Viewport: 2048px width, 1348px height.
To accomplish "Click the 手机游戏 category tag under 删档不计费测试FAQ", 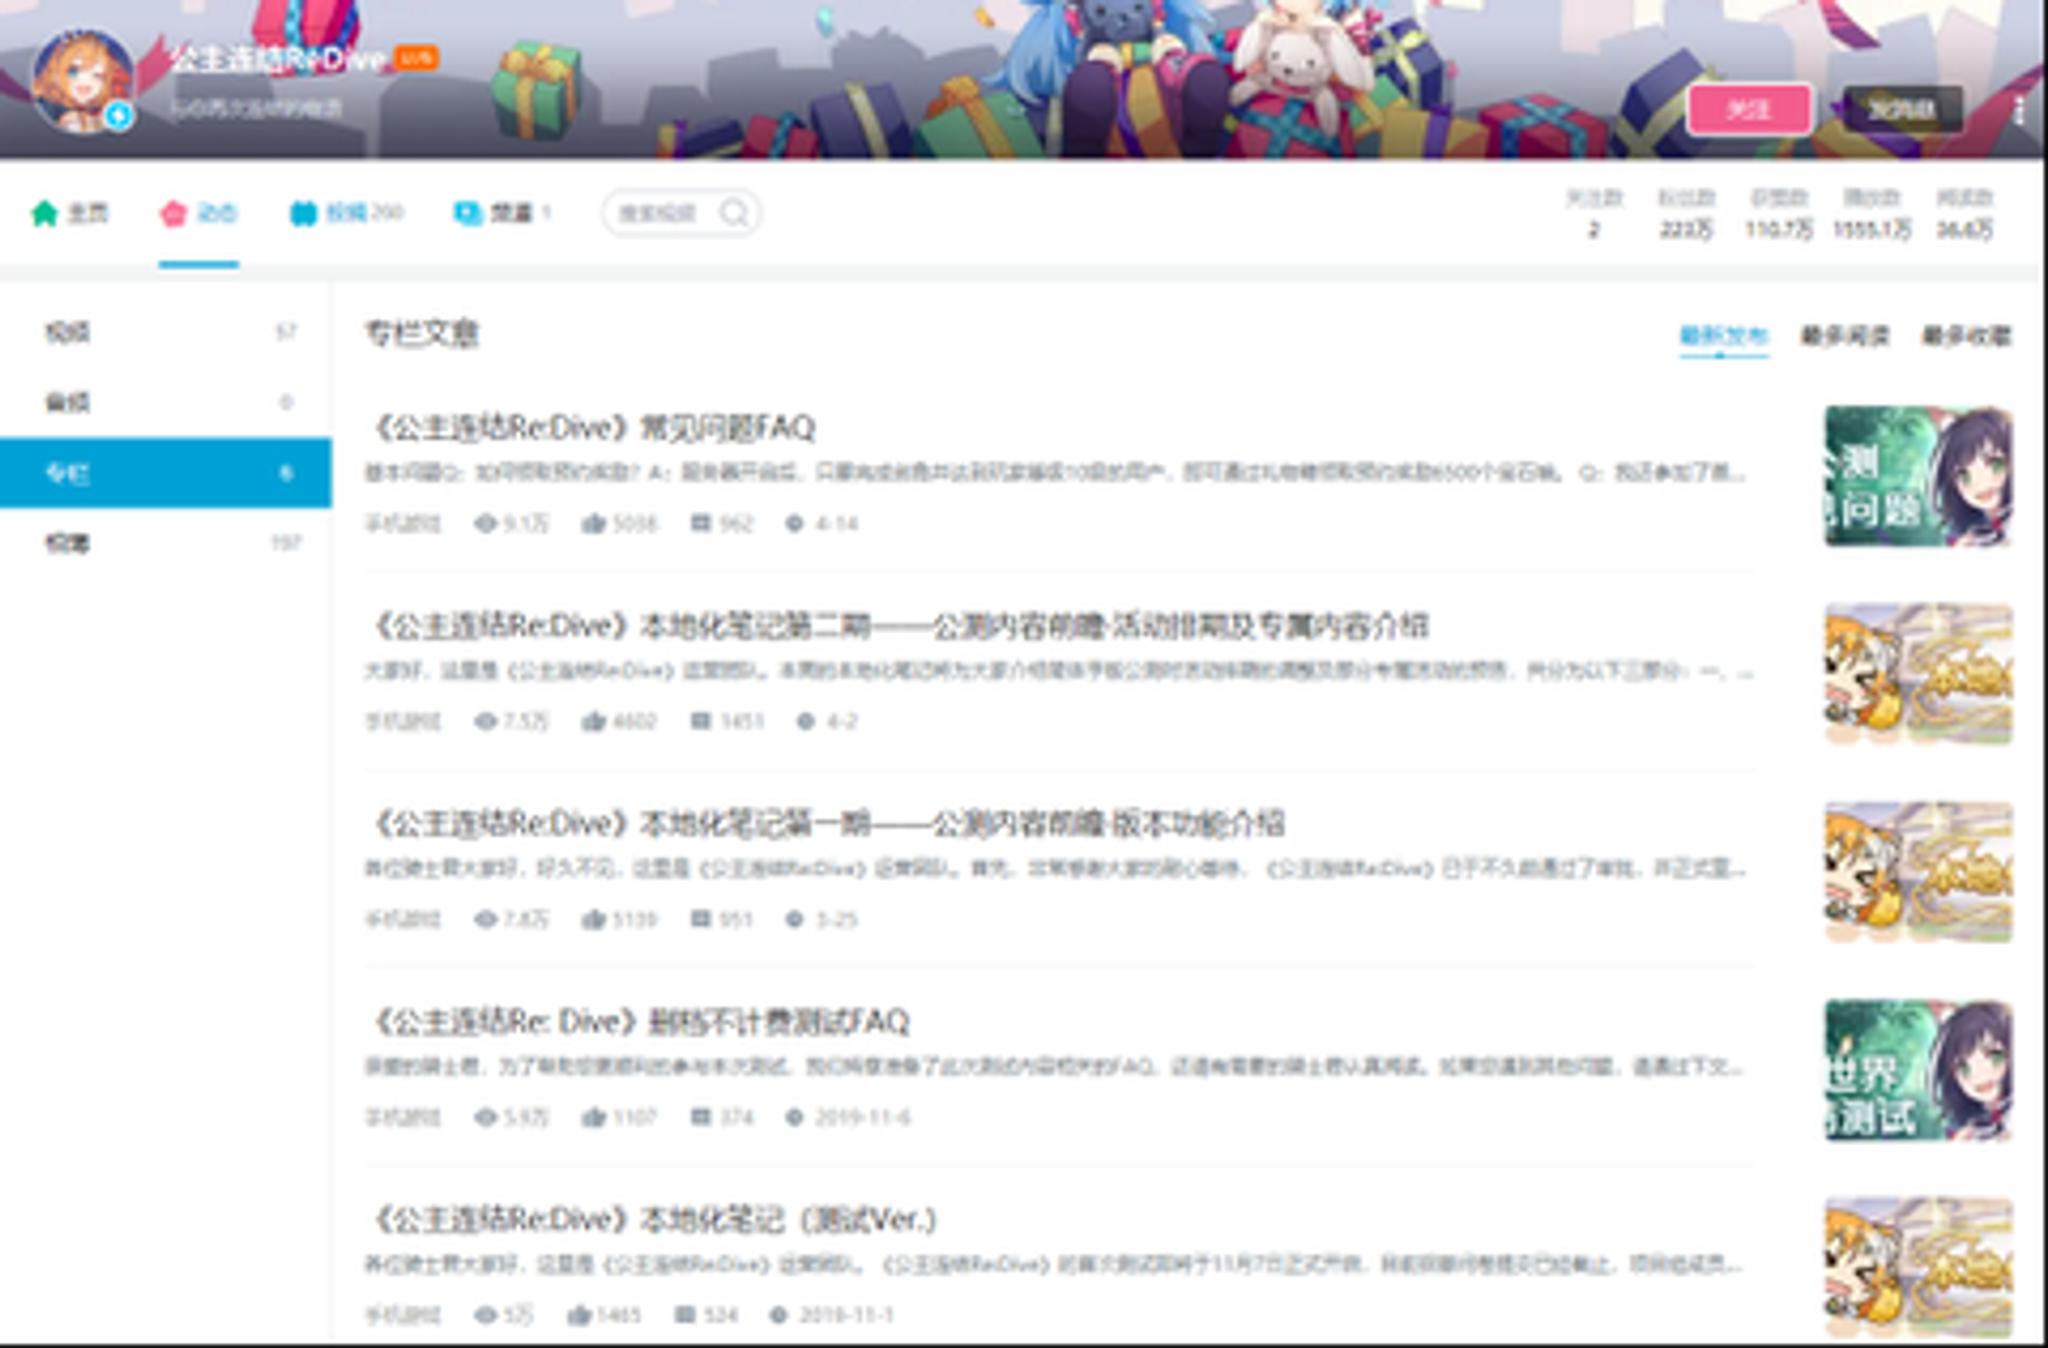I will click(403, 1117).
